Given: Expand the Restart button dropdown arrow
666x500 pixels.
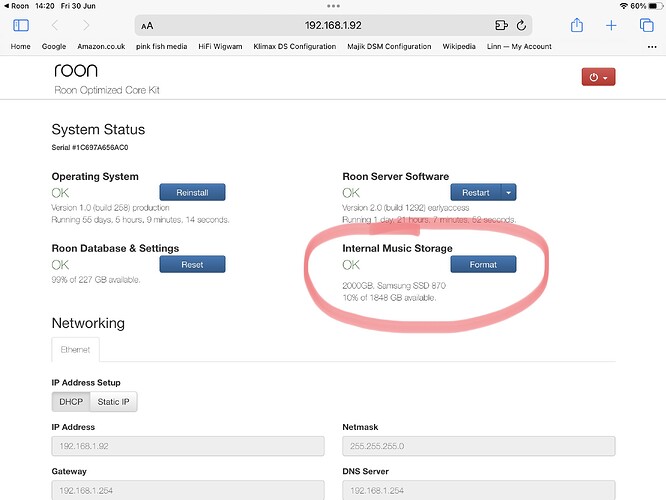Looking at the screenshot, I should point(508,192).
